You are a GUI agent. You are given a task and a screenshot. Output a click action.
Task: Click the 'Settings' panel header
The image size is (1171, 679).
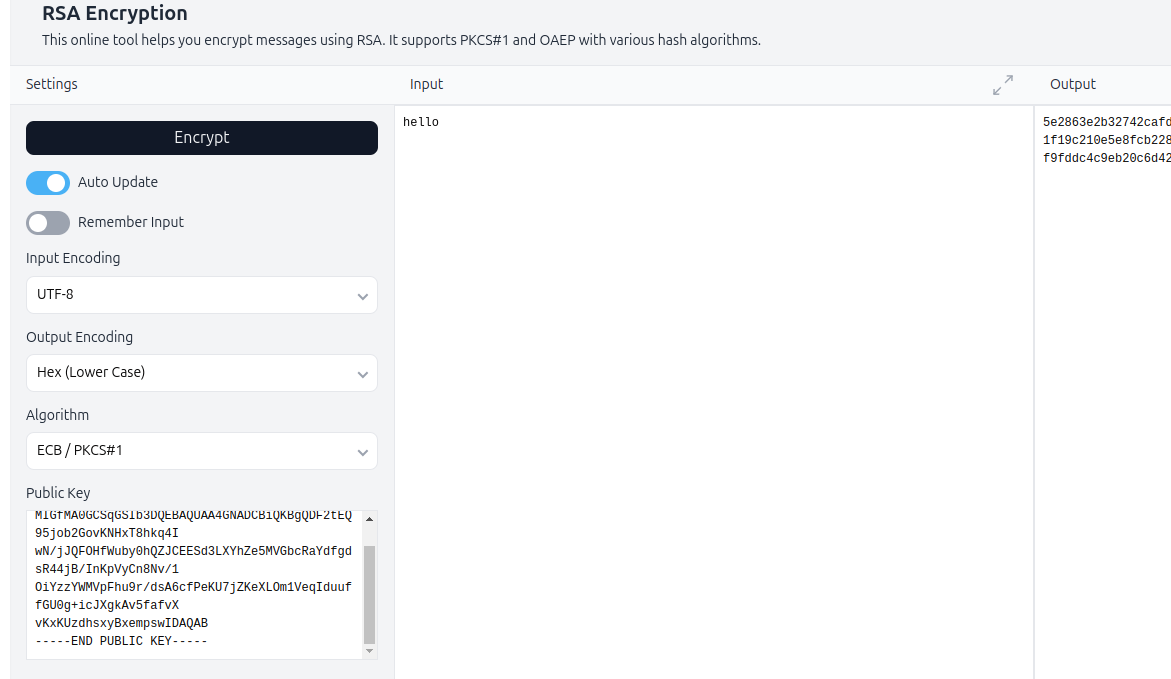[52, 84]
